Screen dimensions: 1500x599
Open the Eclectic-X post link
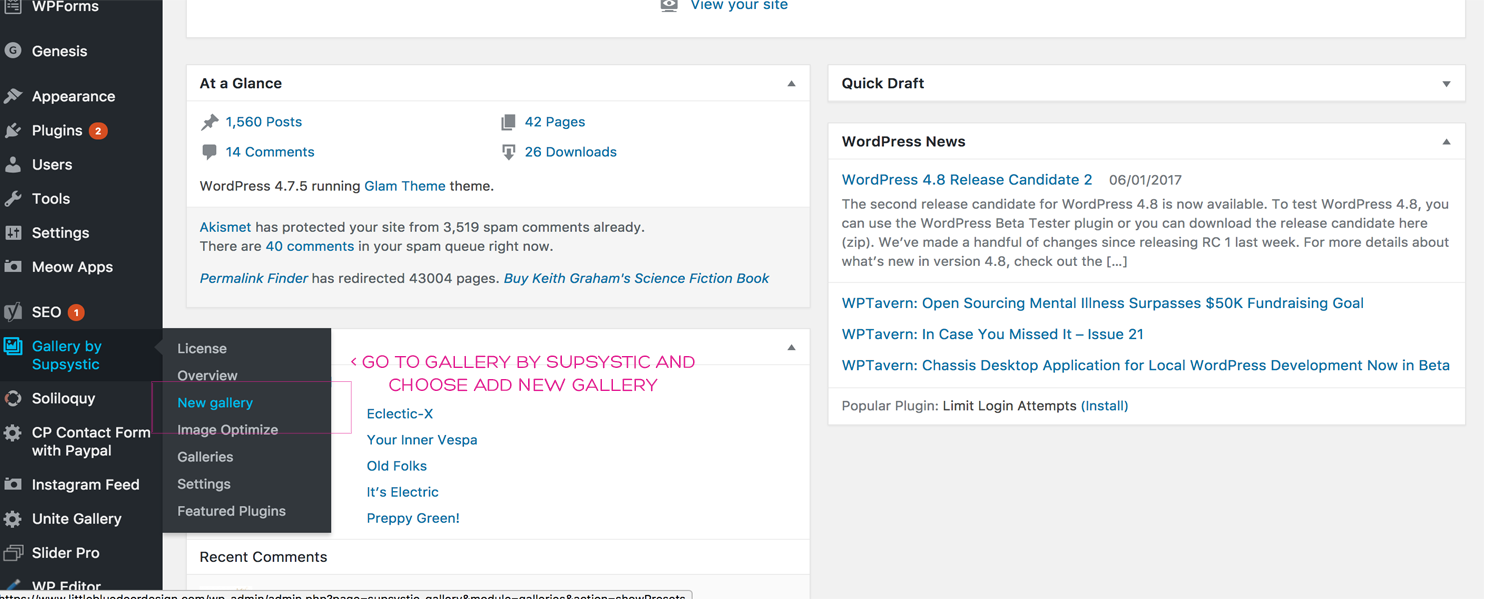[400, 414]
